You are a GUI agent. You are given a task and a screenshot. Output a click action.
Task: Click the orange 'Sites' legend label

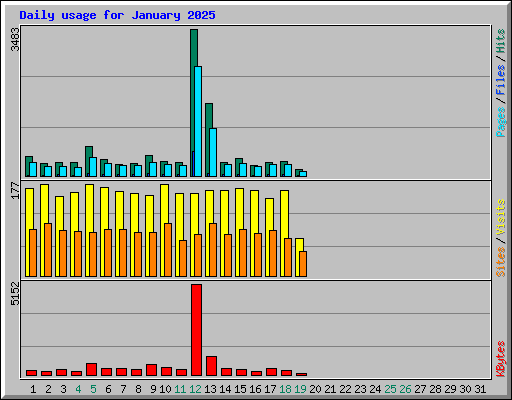pos(500,262)
